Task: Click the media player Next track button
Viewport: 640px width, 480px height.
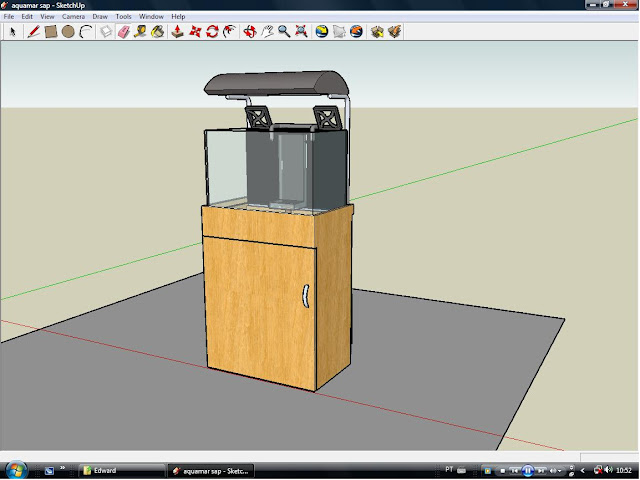Action: point(541,471)
